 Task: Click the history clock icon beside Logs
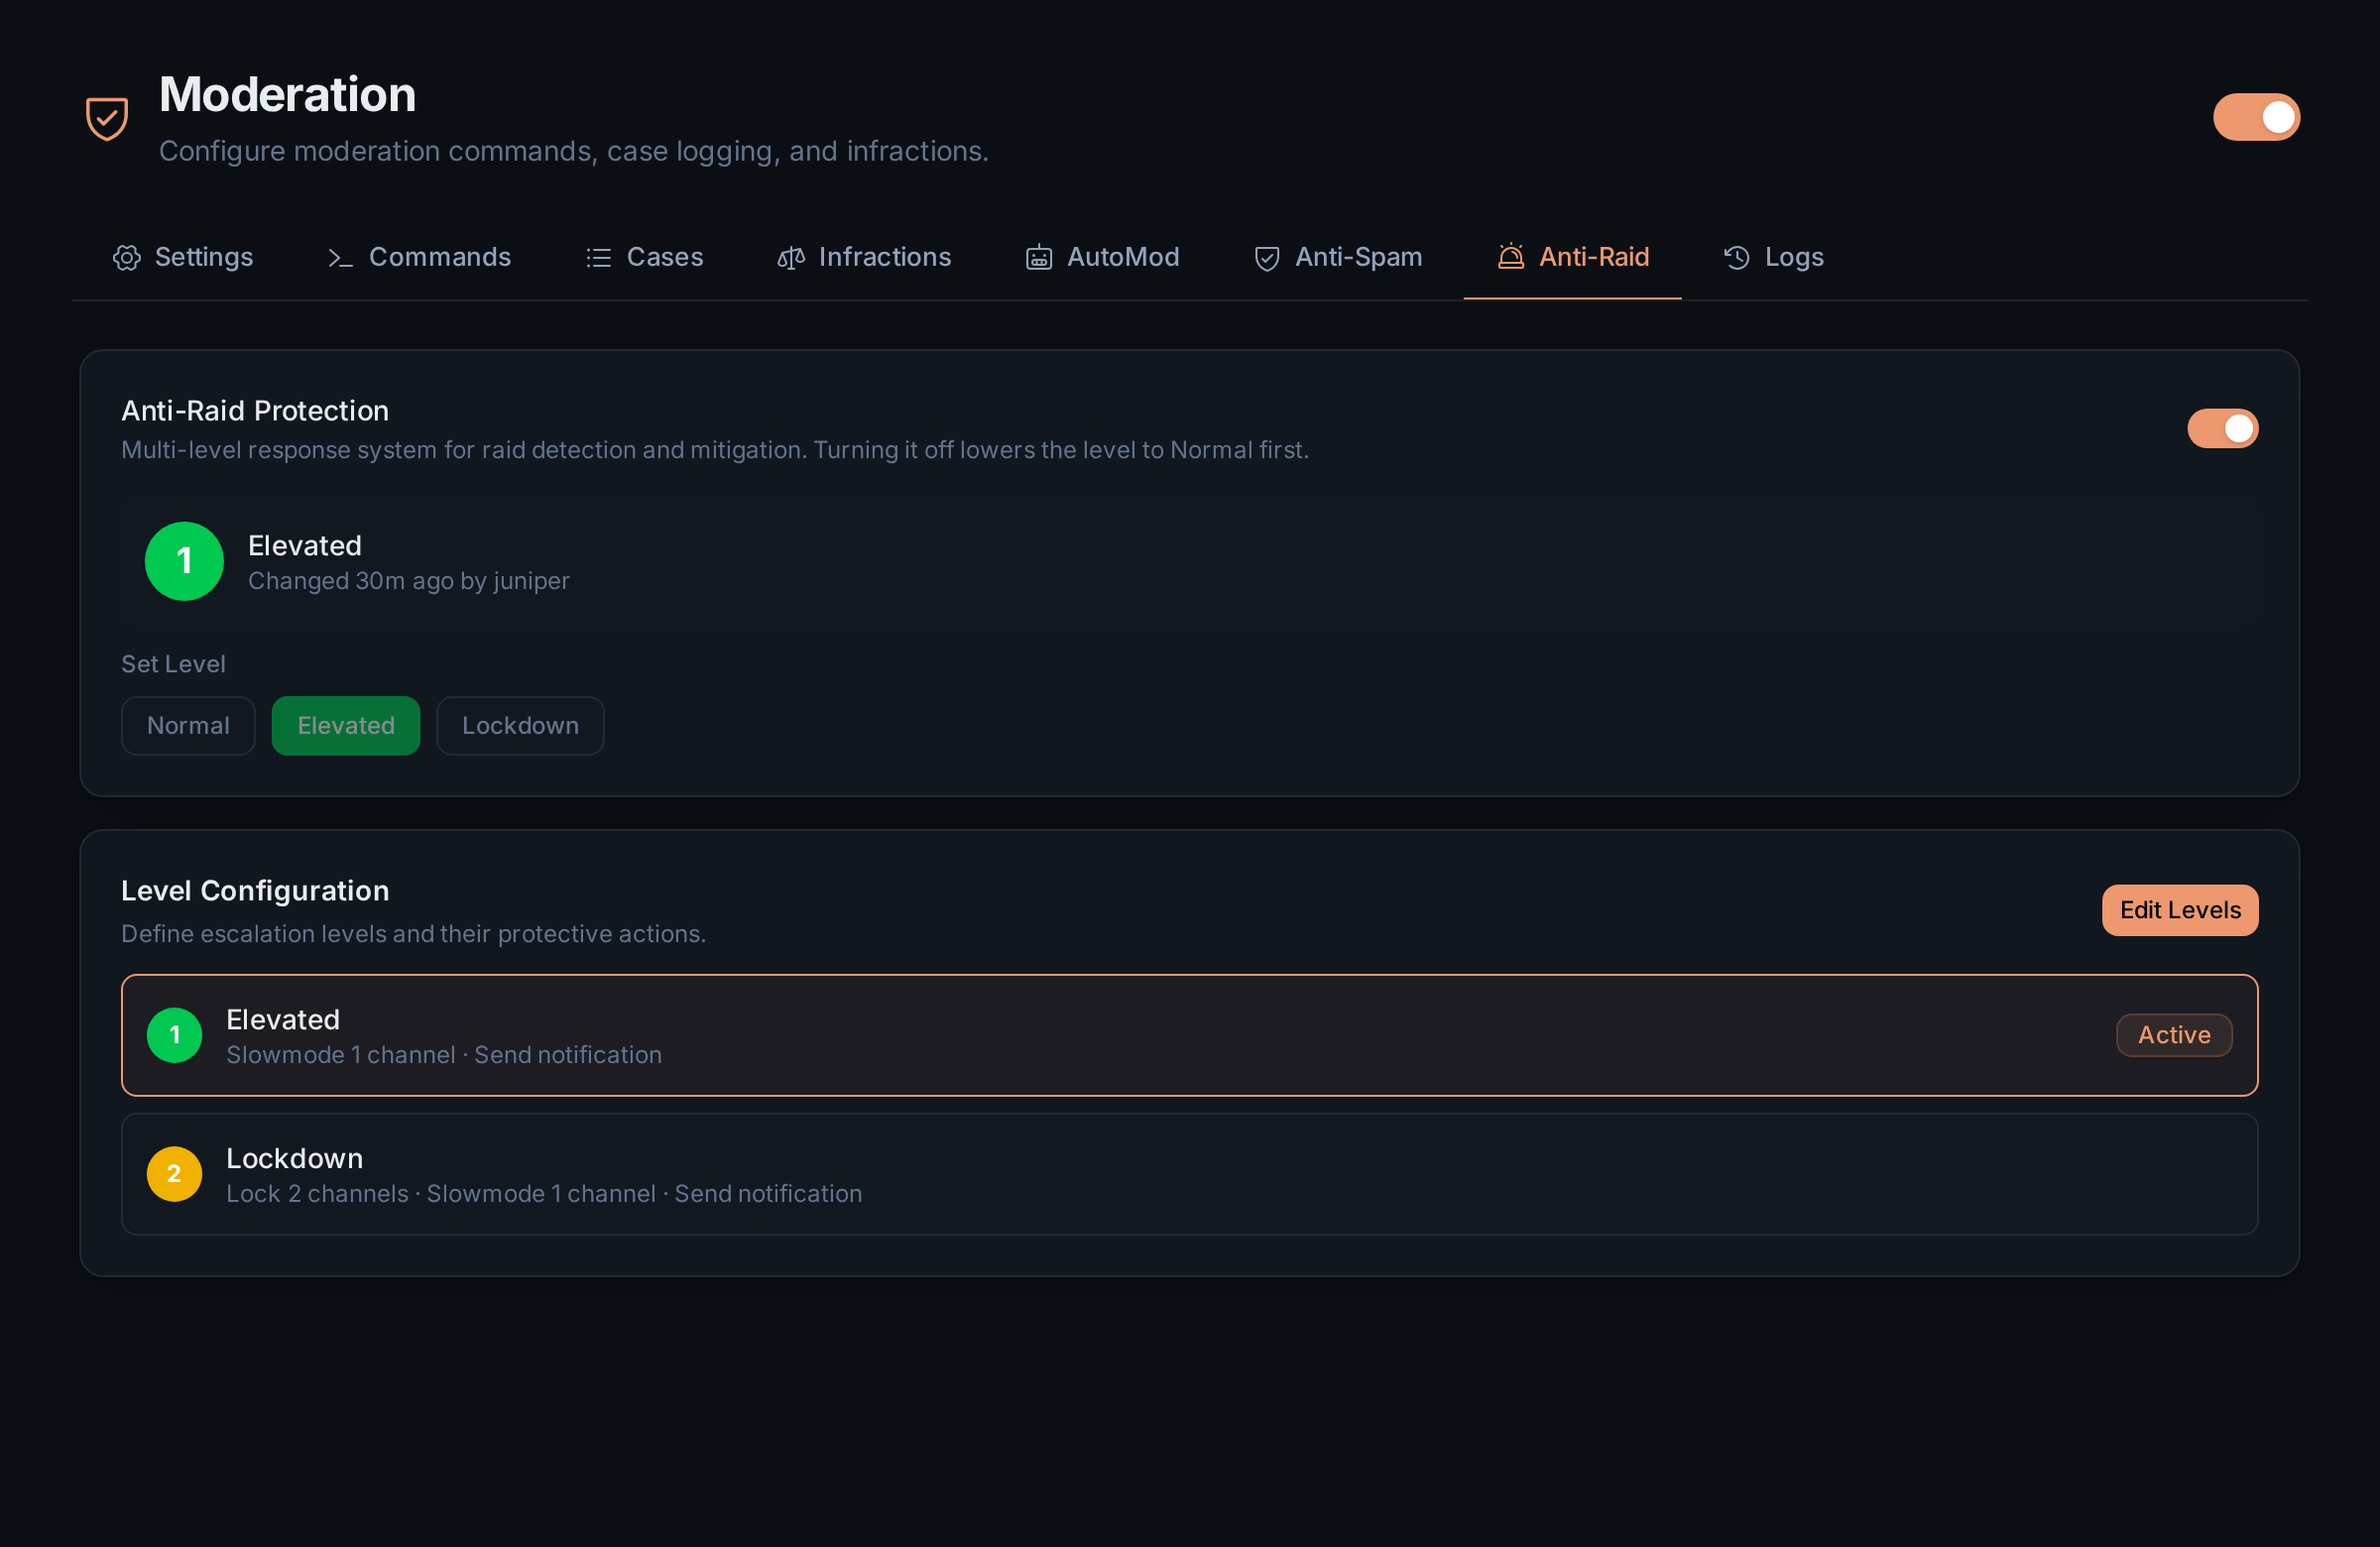tap(1737, 258)
